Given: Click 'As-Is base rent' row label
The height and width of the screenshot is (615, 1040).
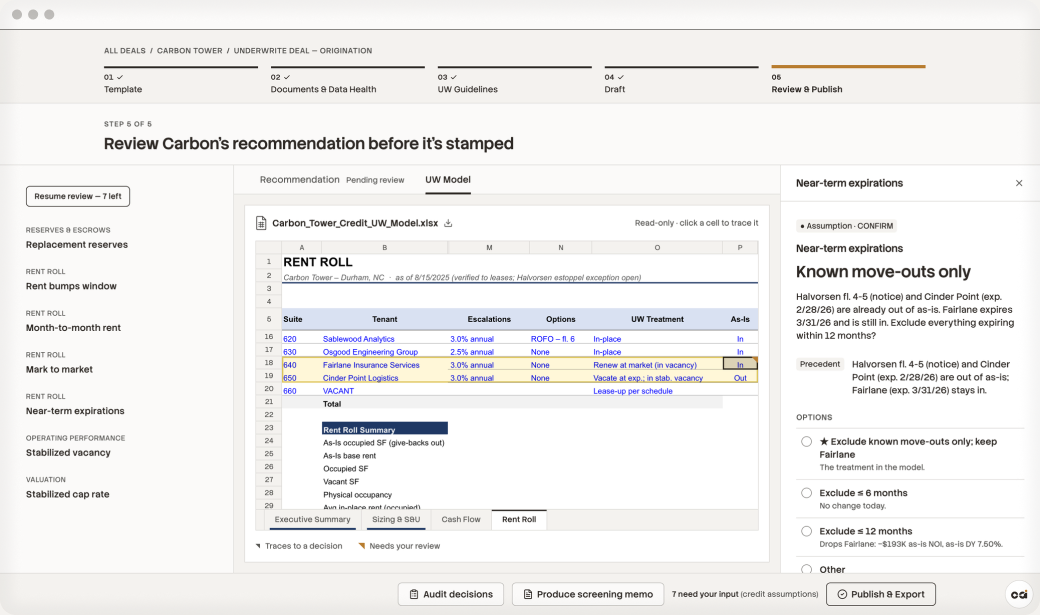Looking at the screenshot, I should tap(349, 456).
